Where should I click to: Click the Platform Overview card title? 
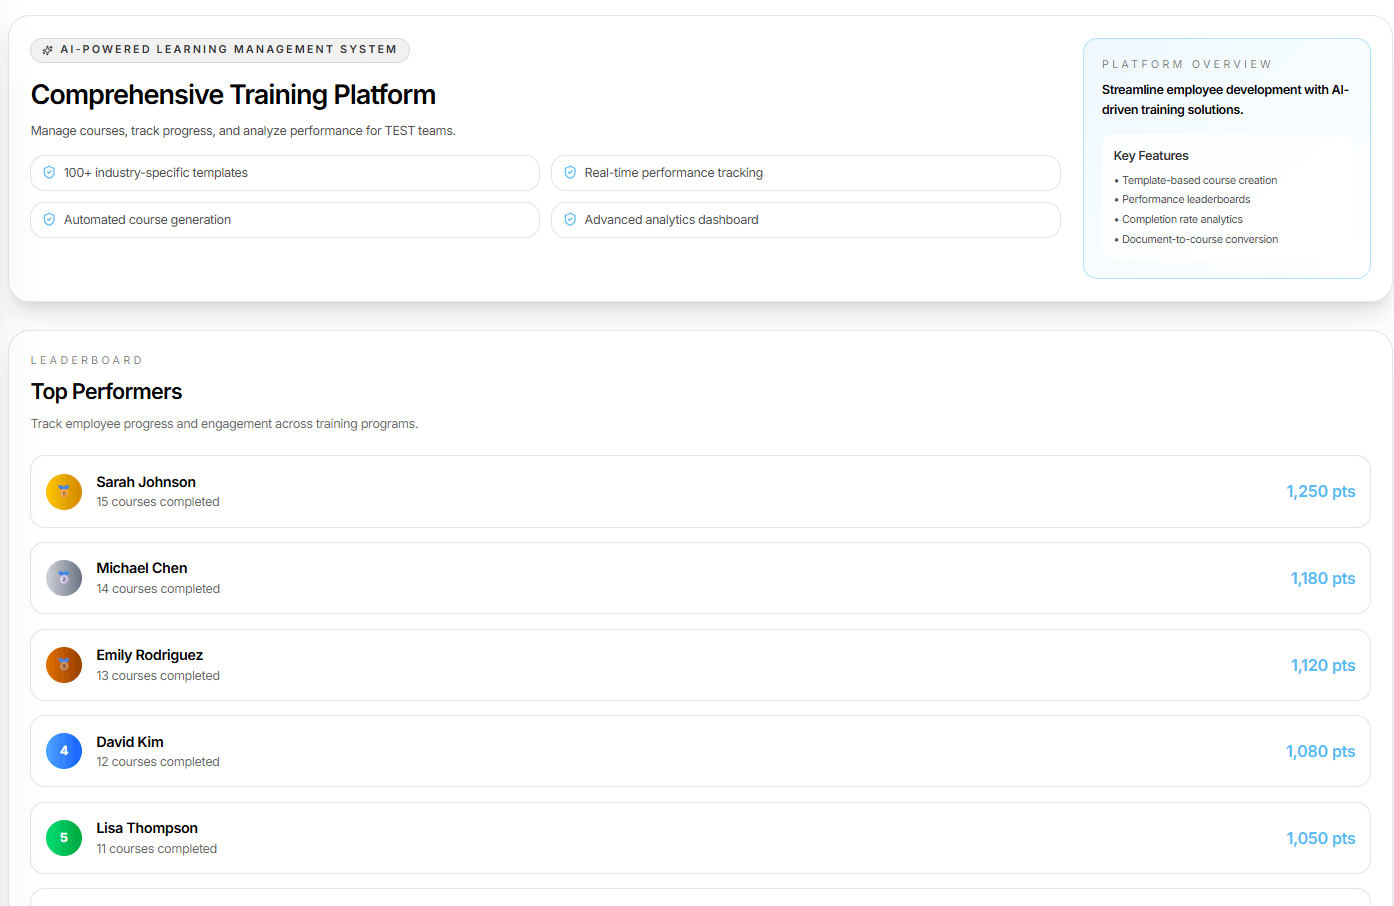point(1186,64)
